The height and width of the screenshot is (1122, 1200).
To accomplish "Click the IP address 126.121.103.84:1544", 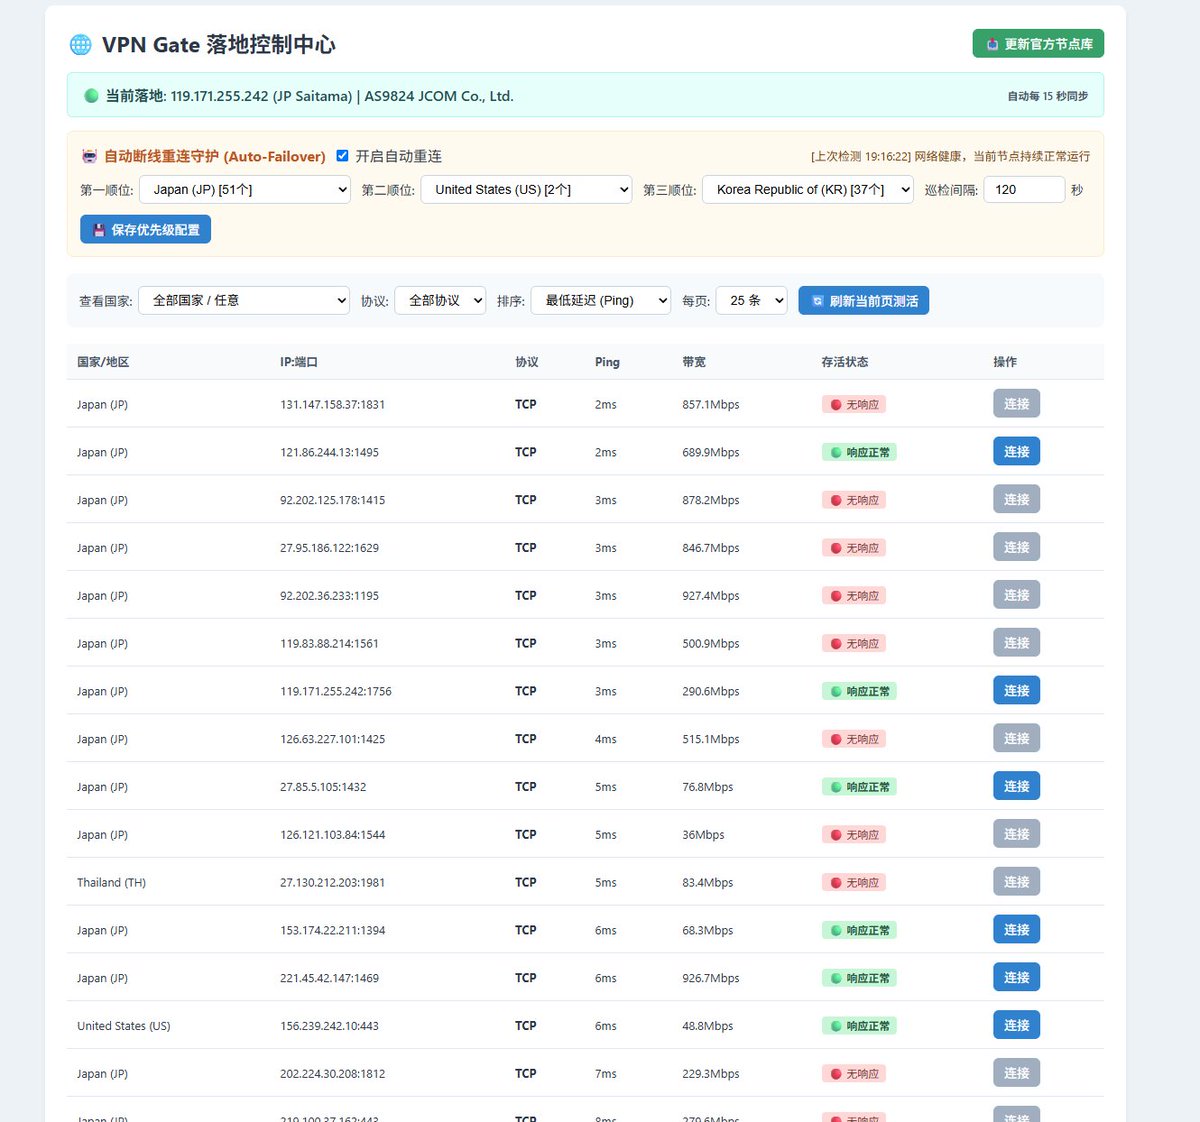I will 332,835.
